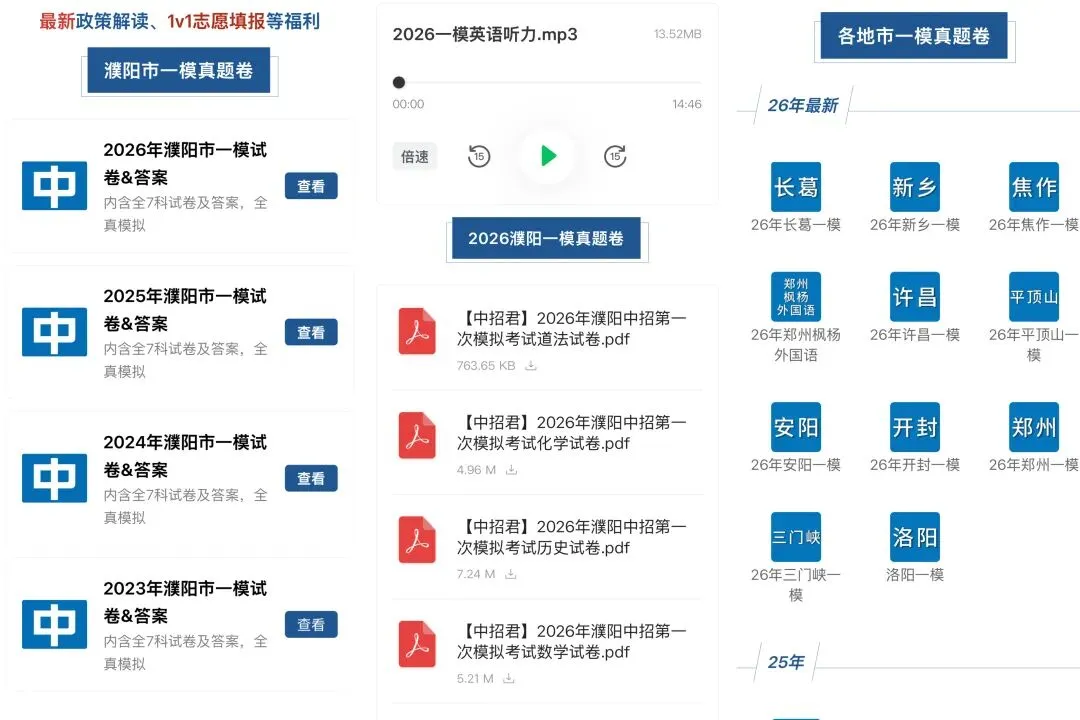The image size is (1080, 720).
Task: Rewind audio 15 seconds
Action: (479, 156)
